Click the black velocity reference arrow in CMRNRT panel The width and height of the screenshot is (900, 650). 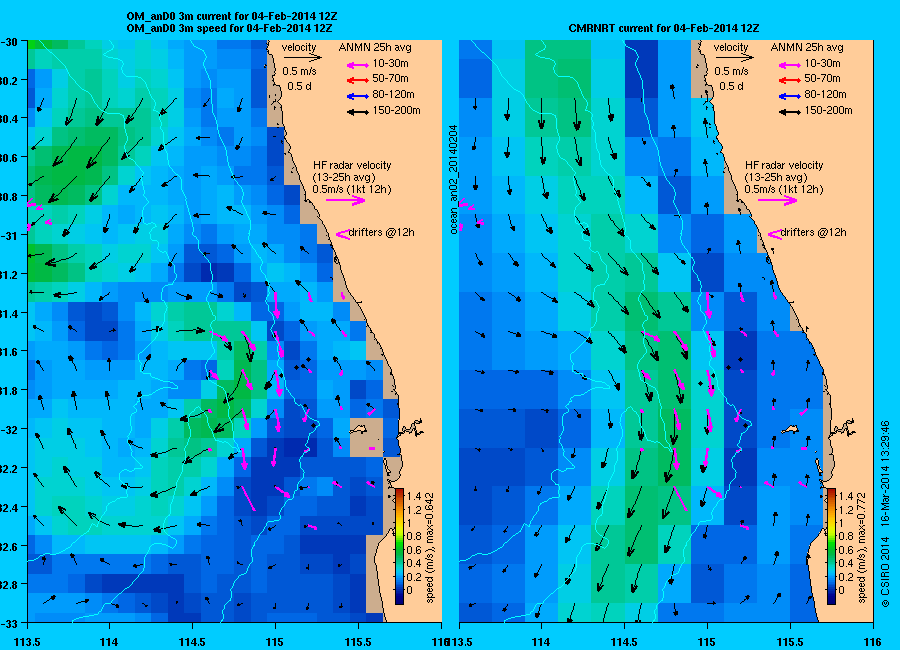(x=734, y=57)
